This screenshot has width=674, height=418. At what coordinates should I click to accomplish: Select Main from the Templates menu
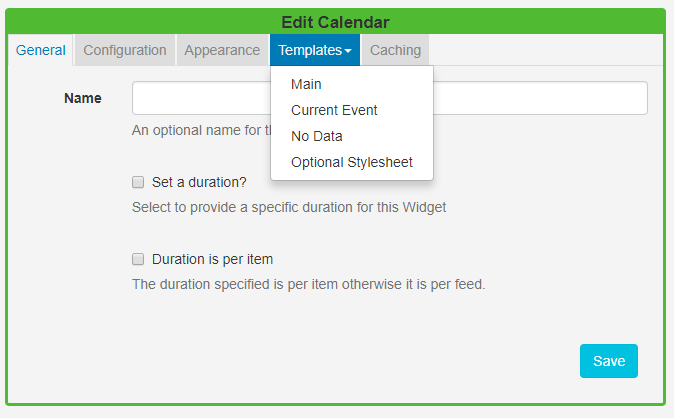click(306, 84)
